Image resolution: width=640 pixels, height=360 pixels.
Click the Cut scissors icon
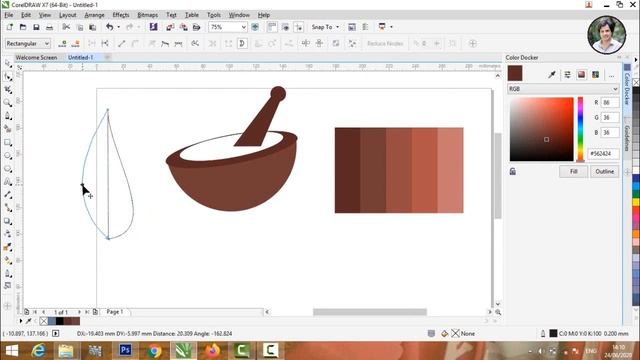click(x=66, y=27)
